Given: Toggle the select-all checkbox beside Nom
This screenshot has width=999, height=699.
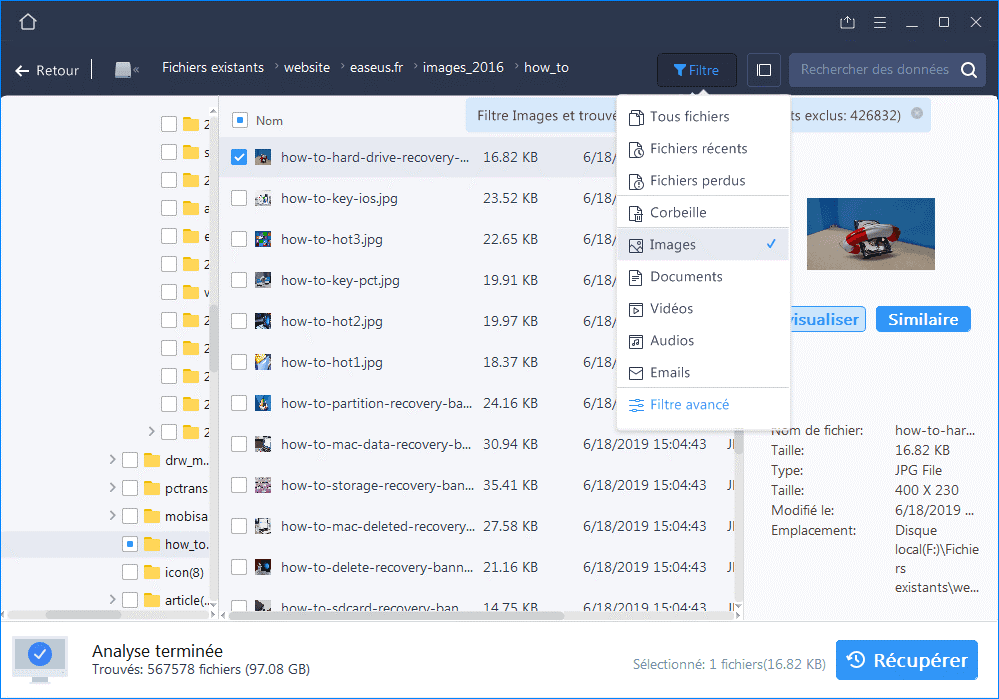Looking at the screenshot, I should (240, 120).
